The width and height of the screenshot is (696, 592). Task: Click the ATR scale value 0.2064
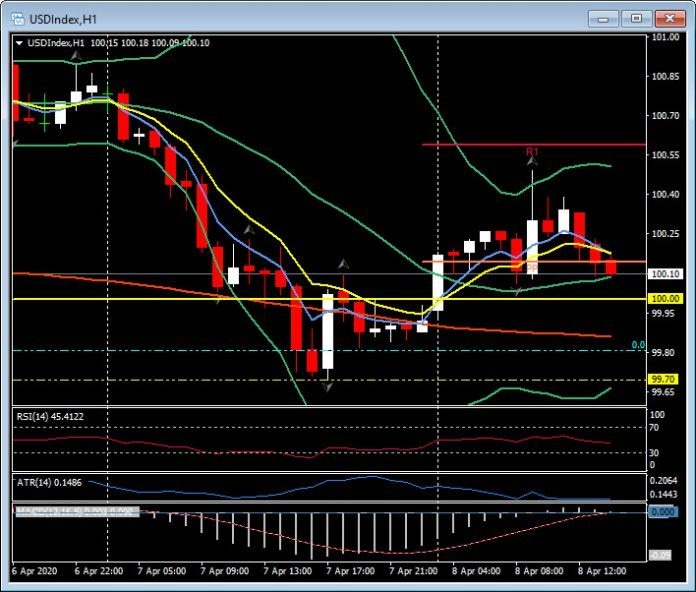(x=663, y=480)
